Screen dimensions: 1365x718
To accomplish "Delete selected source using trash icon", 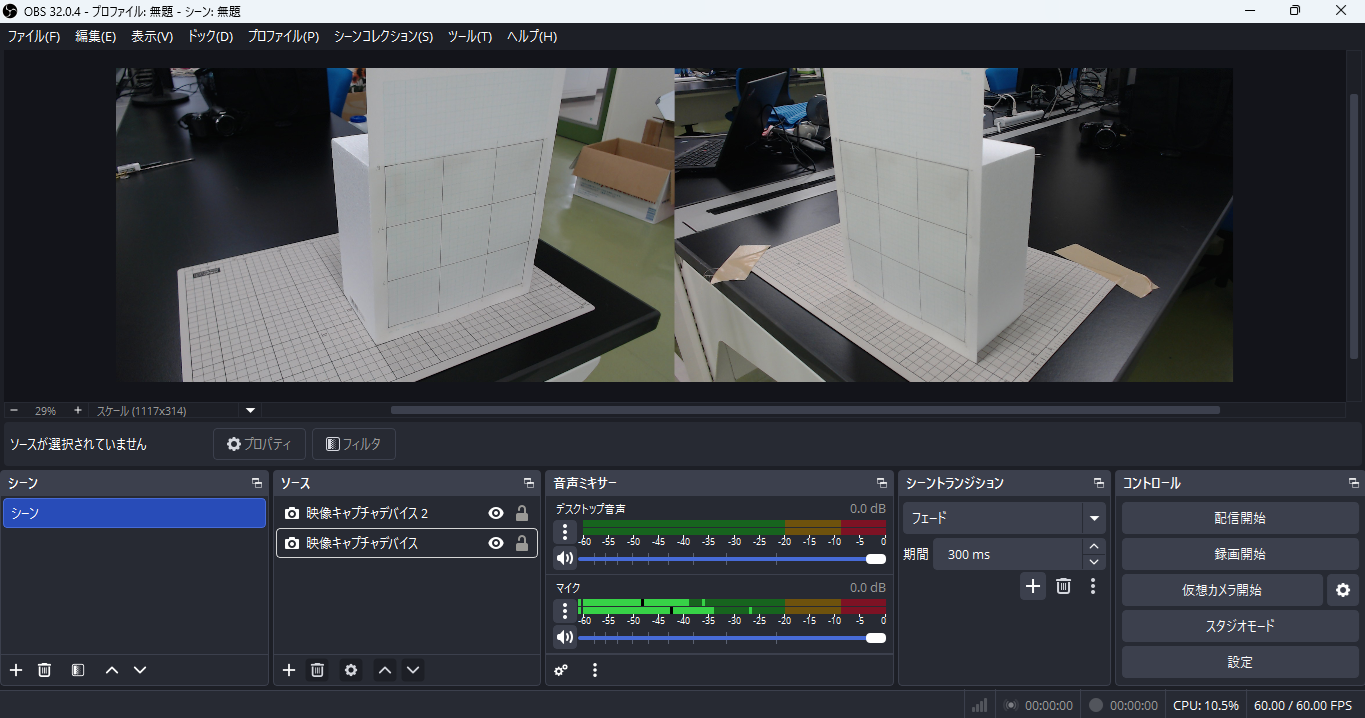I will tap(317, 670).
